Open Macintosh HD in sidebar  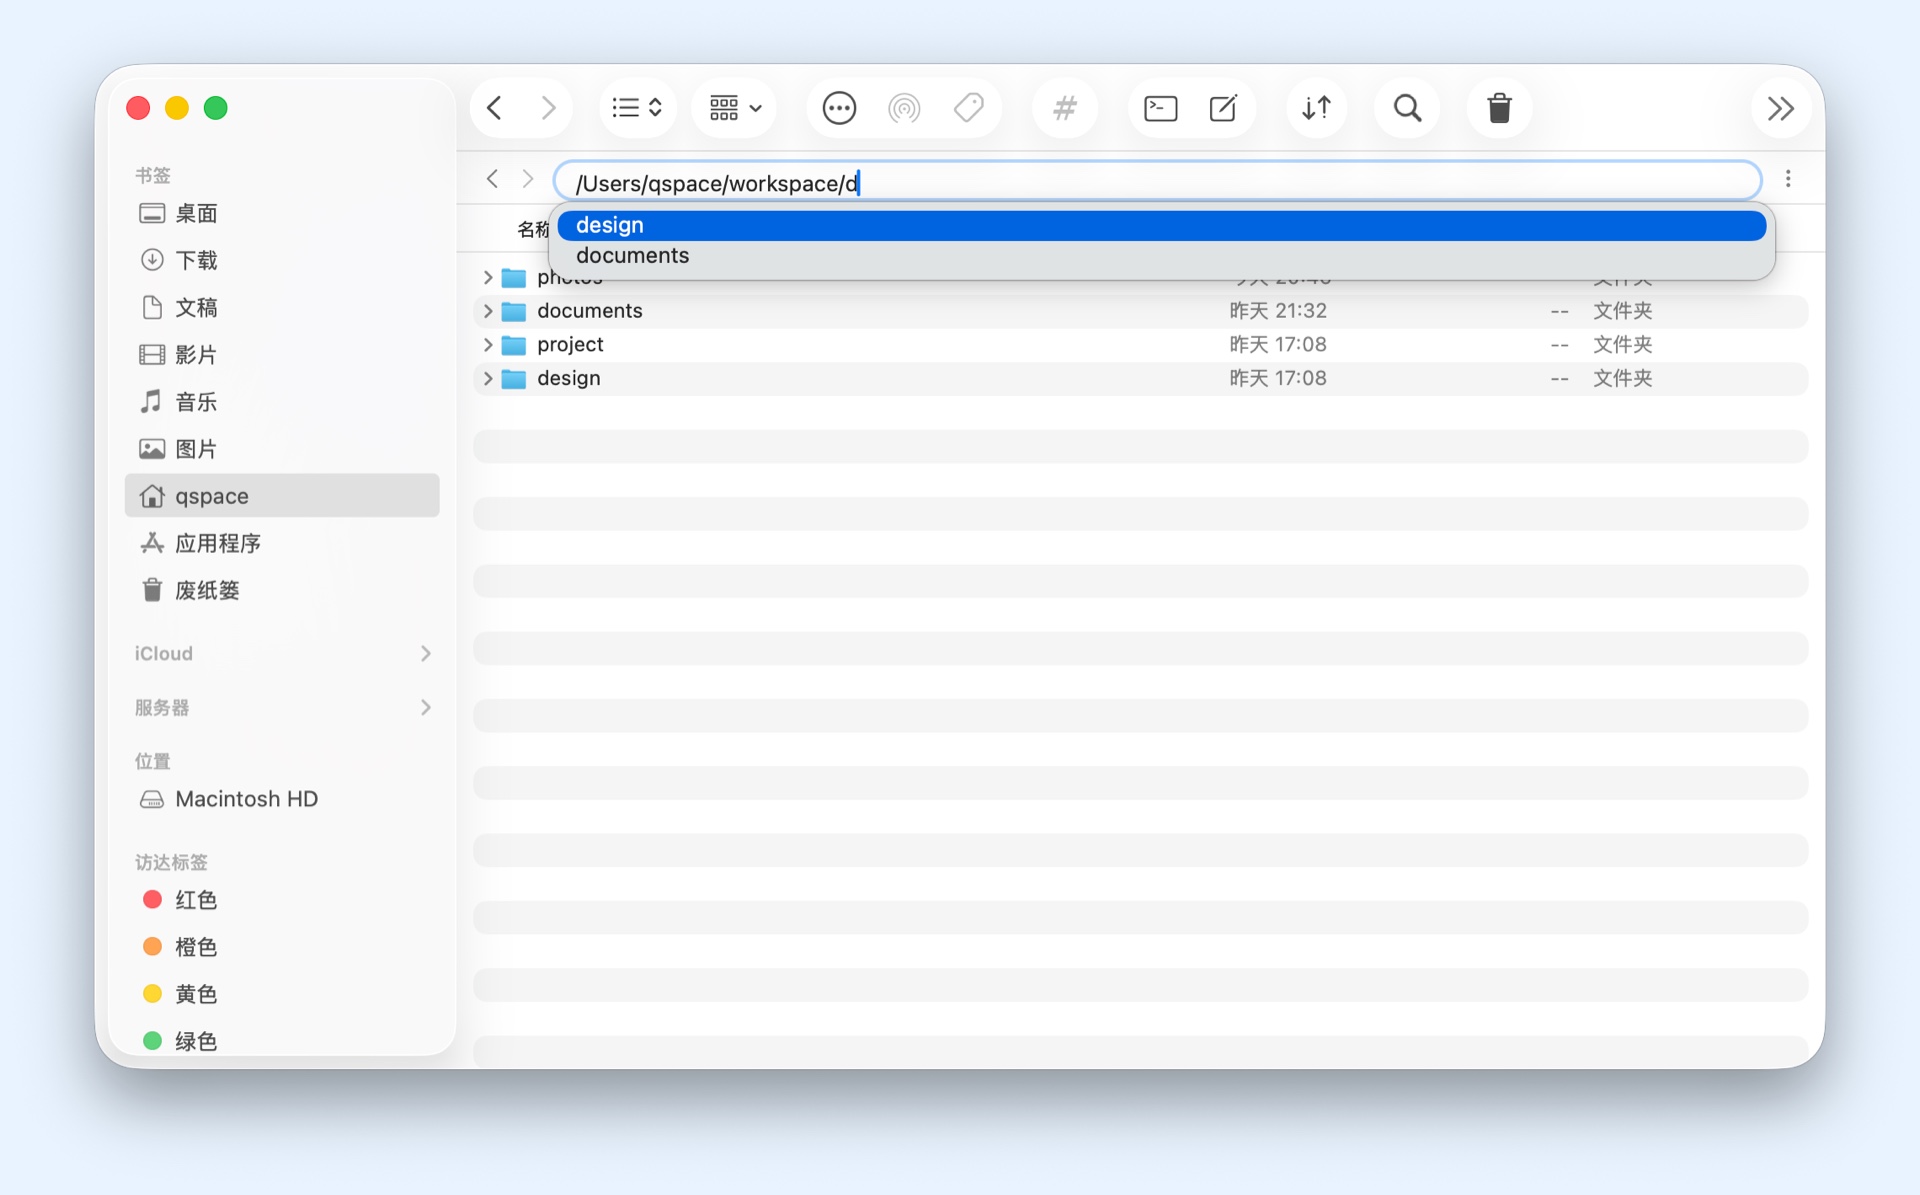pyautogui.click(x=246, y=799)
